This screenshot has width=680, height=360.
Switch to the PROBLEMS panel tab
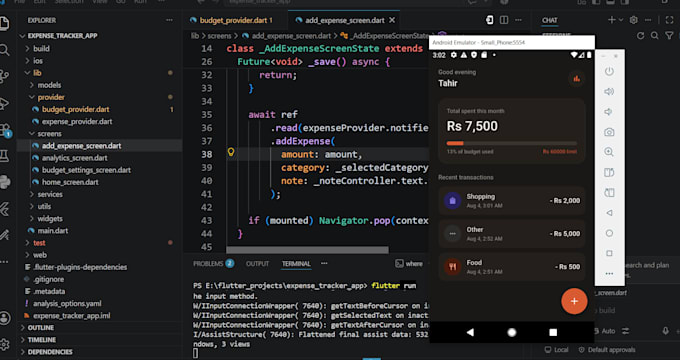[x=213, y=264]
